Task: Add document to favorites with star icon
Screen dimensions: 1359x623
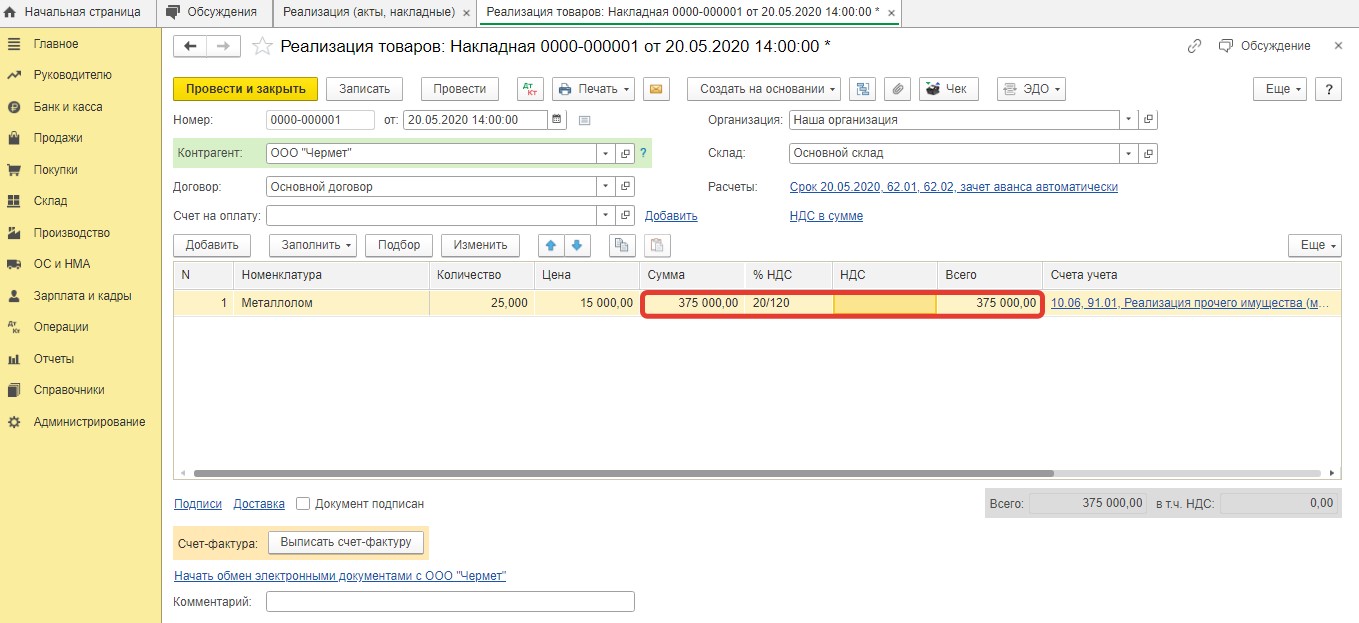Action: pos(262,46)
